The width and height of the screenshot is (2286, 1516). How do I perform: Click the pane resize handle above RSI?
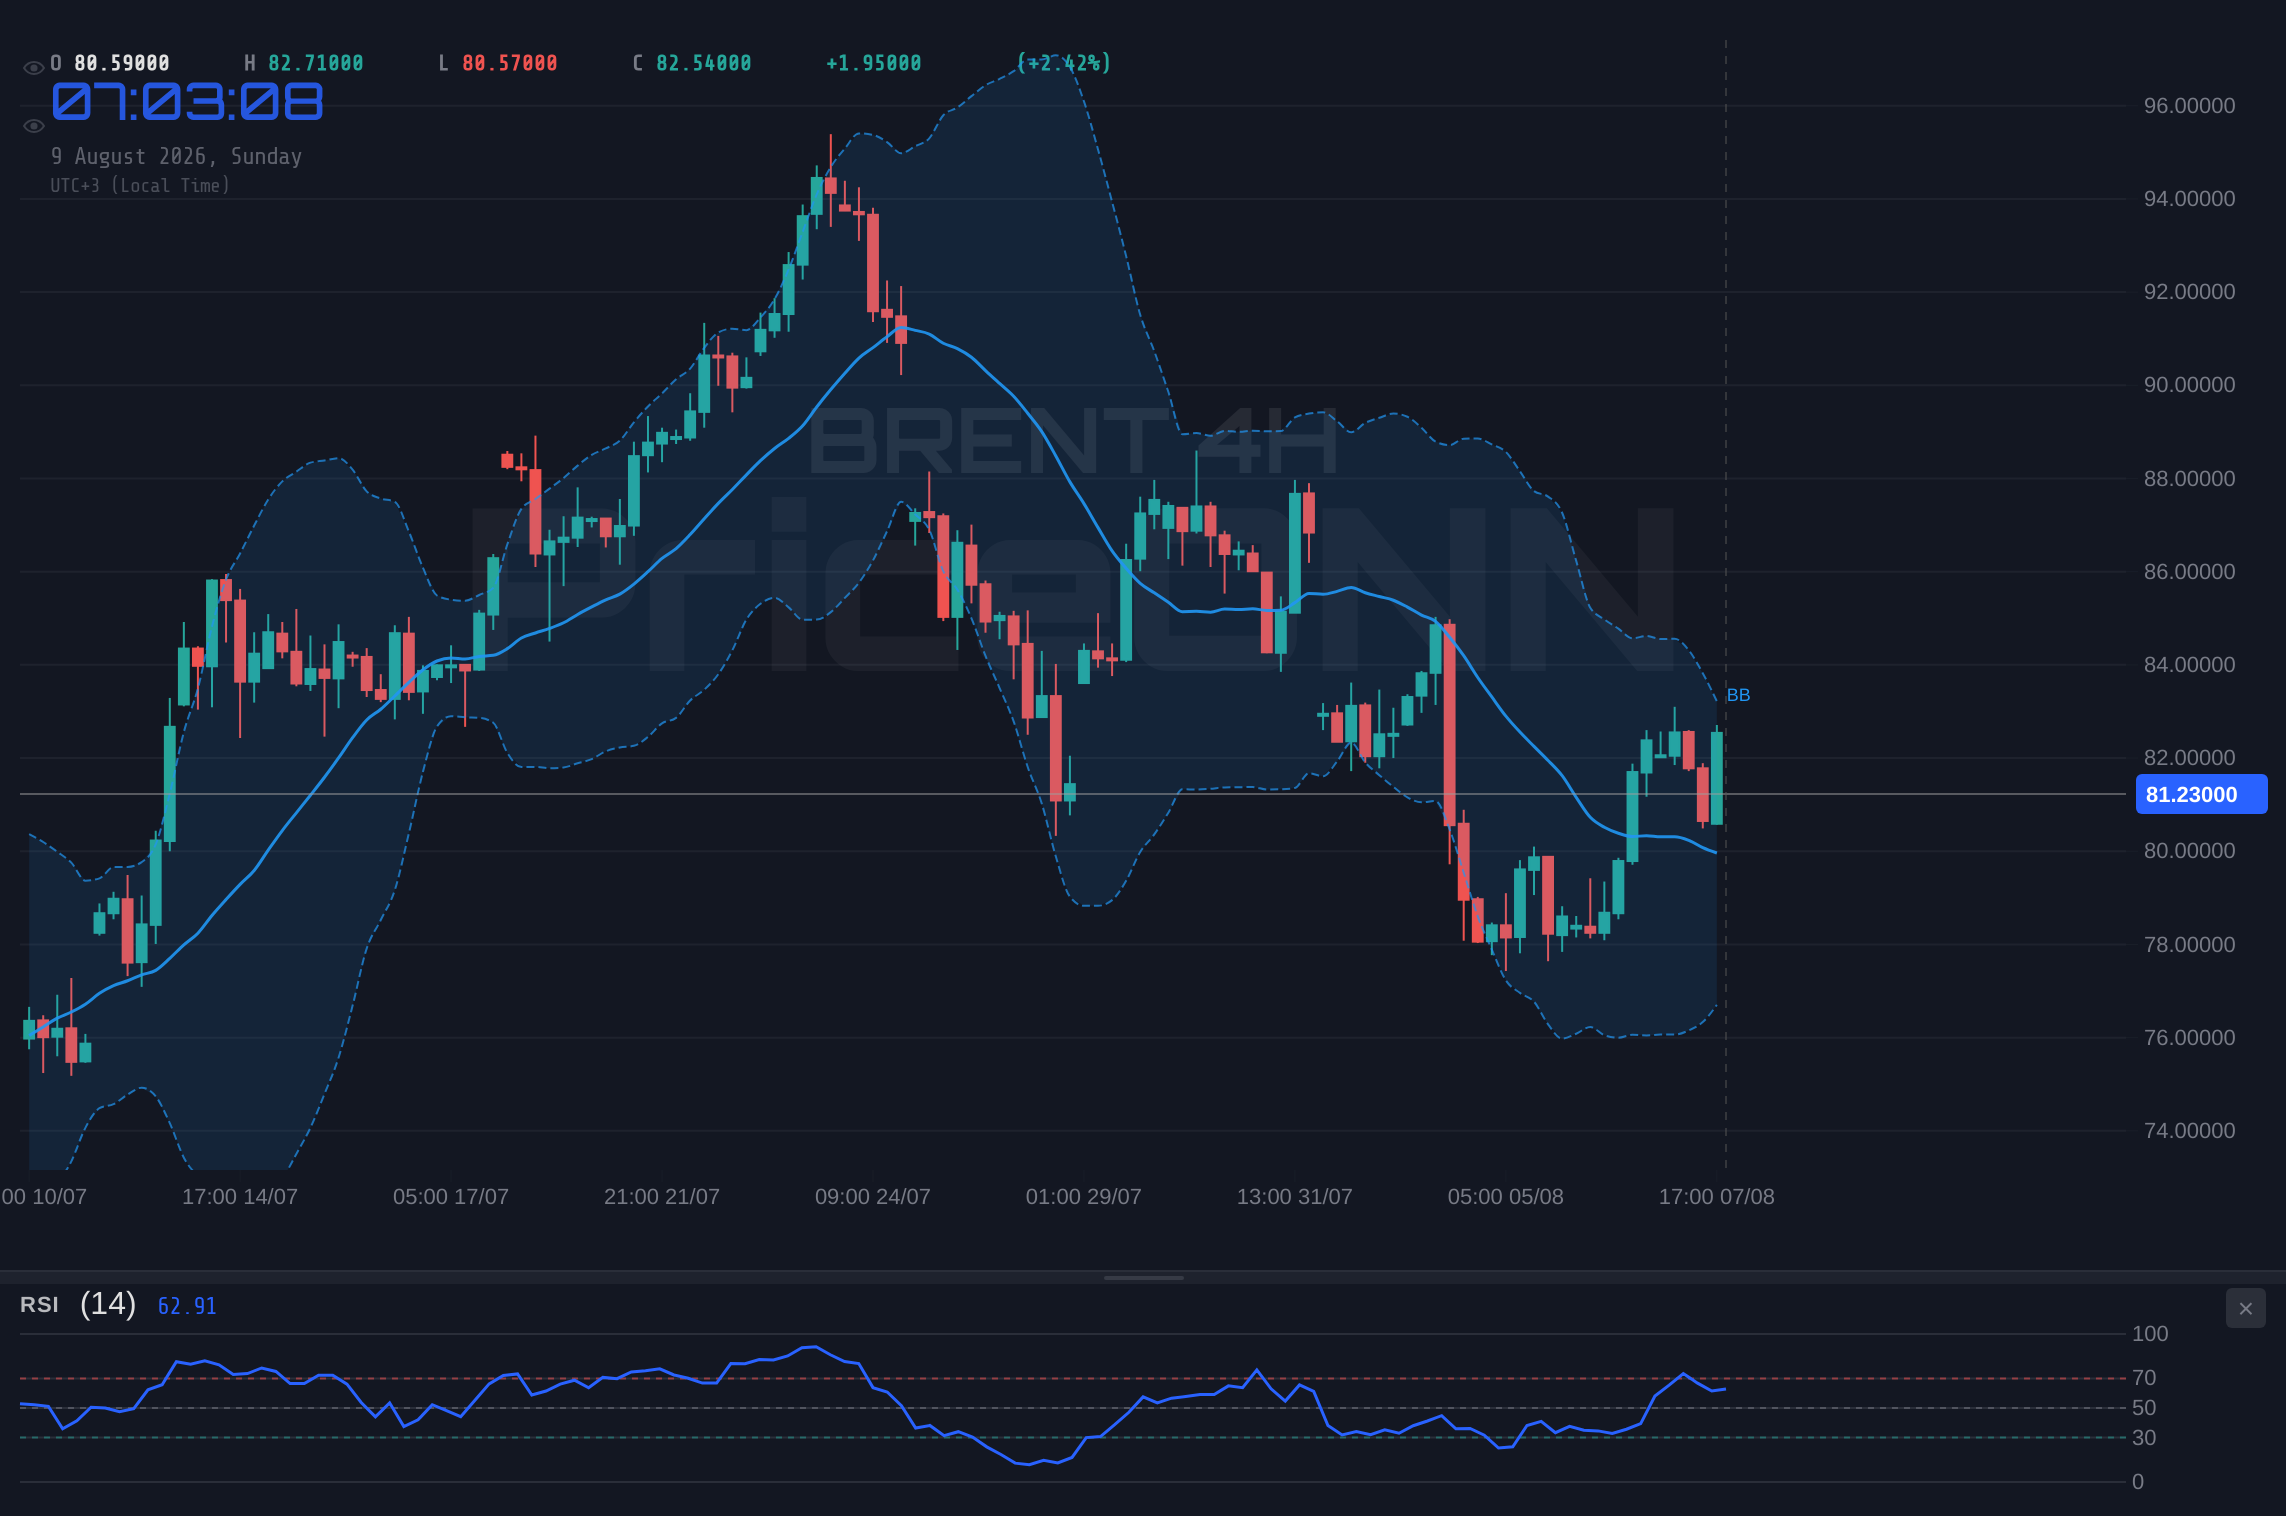(1143, 1277)
